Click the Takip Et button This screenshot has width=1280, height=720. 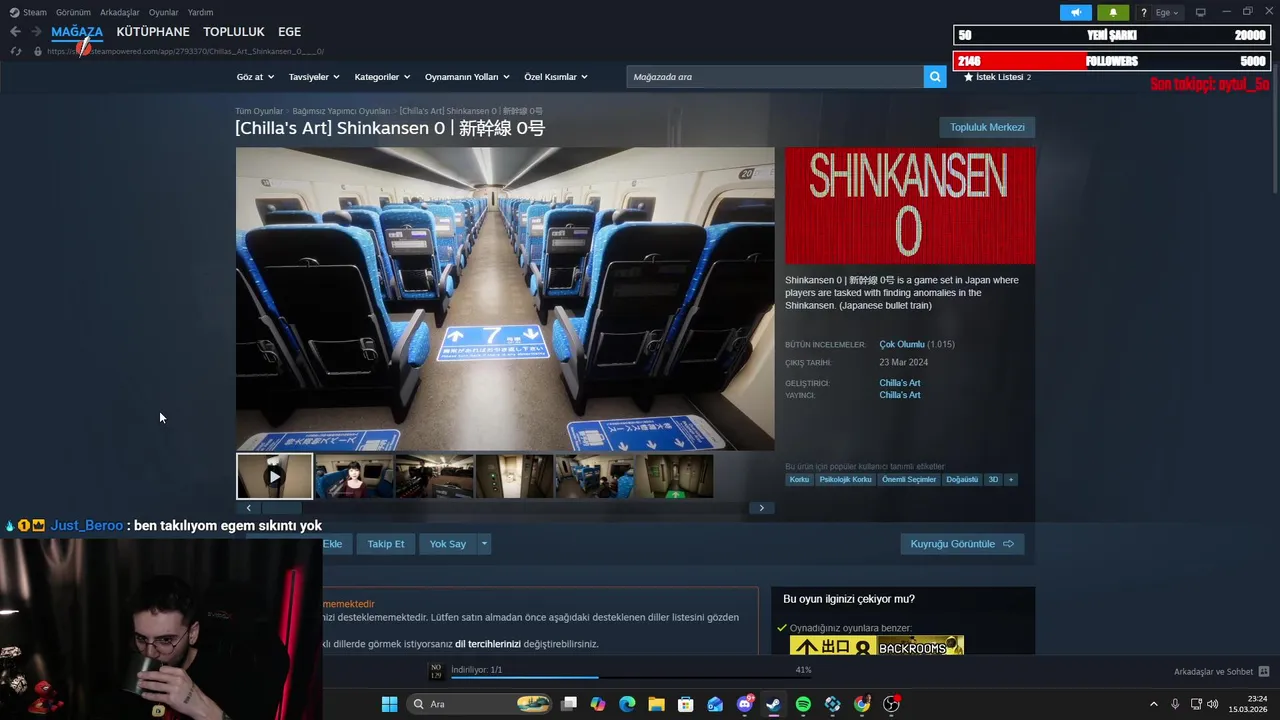tap(386, 544)
